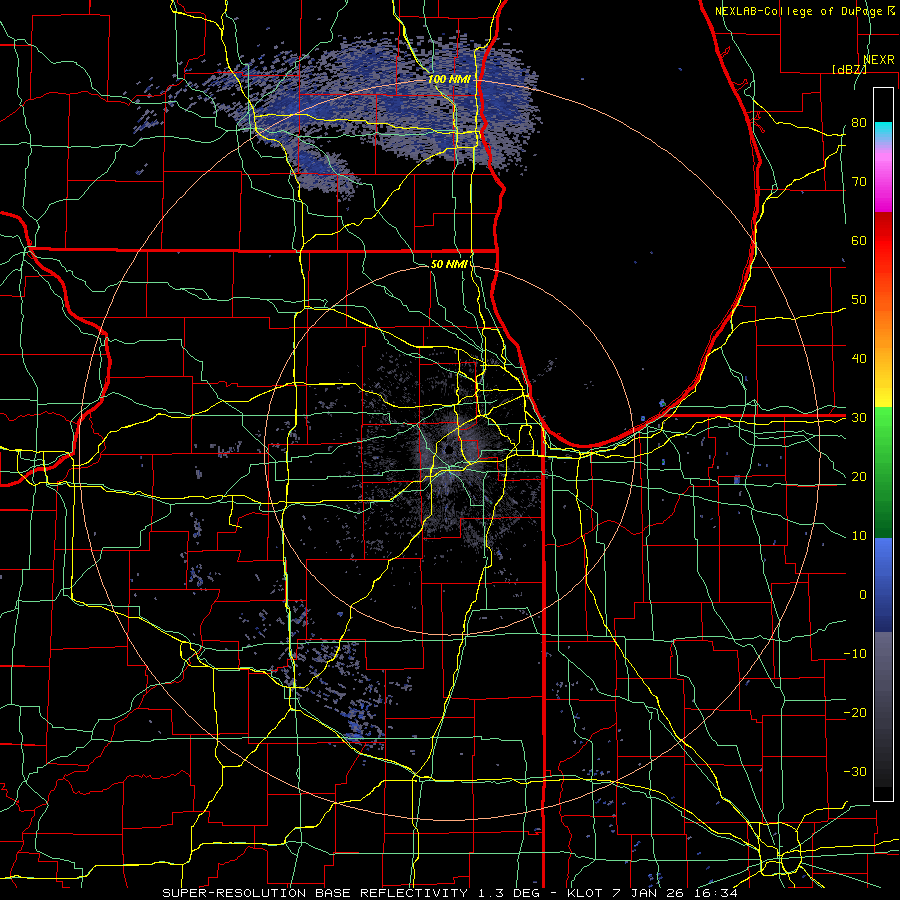Click the 70 value on dBZ scale
The height and width of the screenshot is (900, 900).
click(859, 181)
